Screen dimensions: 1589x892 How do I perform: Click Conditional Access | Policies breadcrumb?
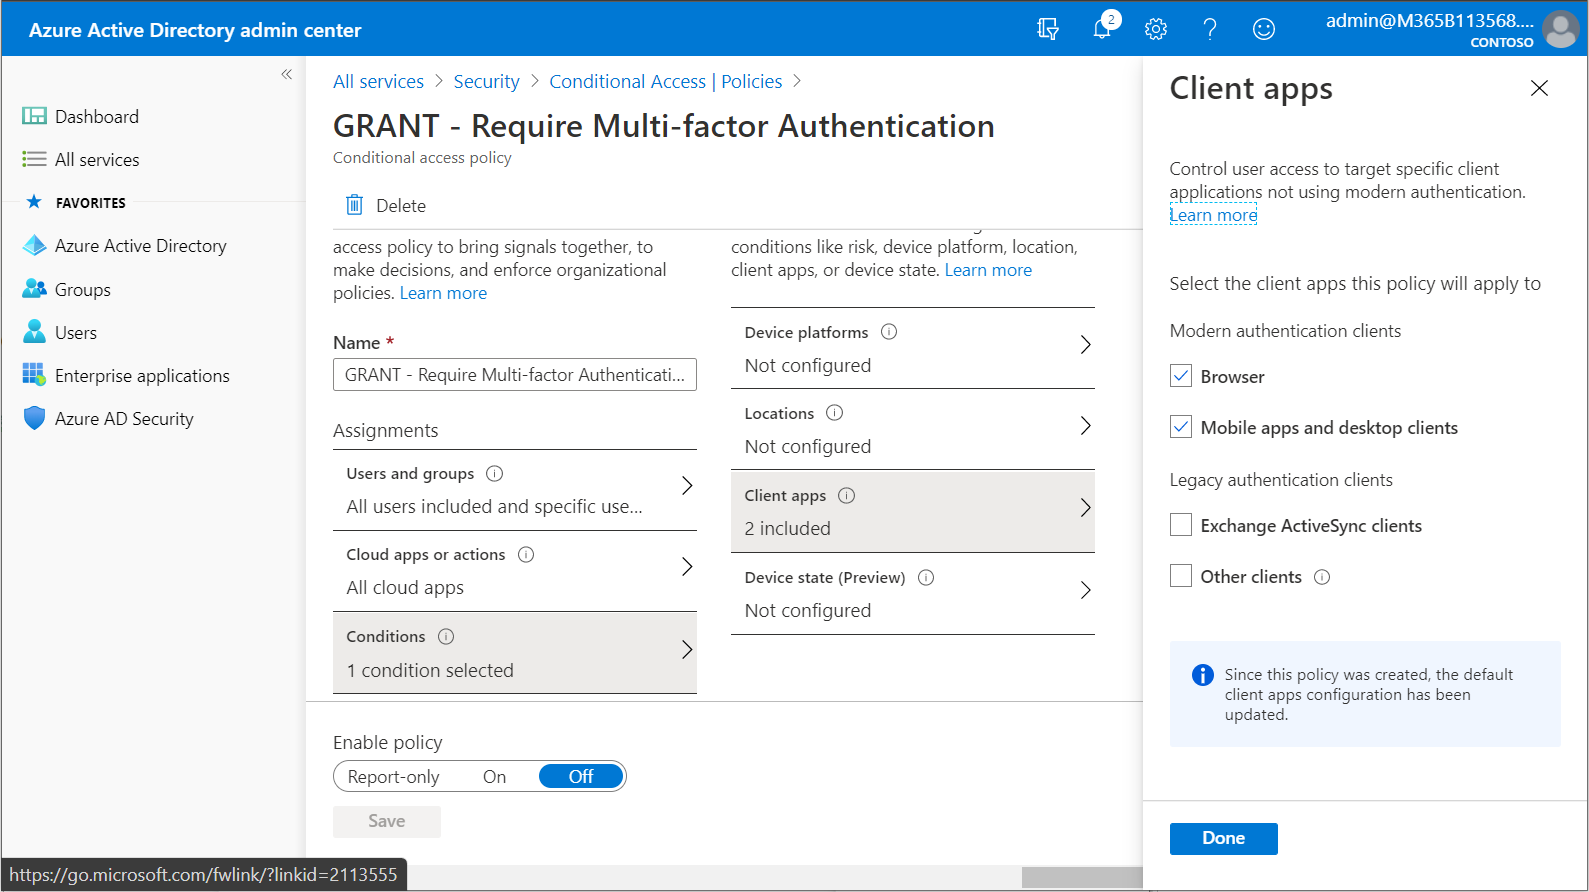[666, 82]
